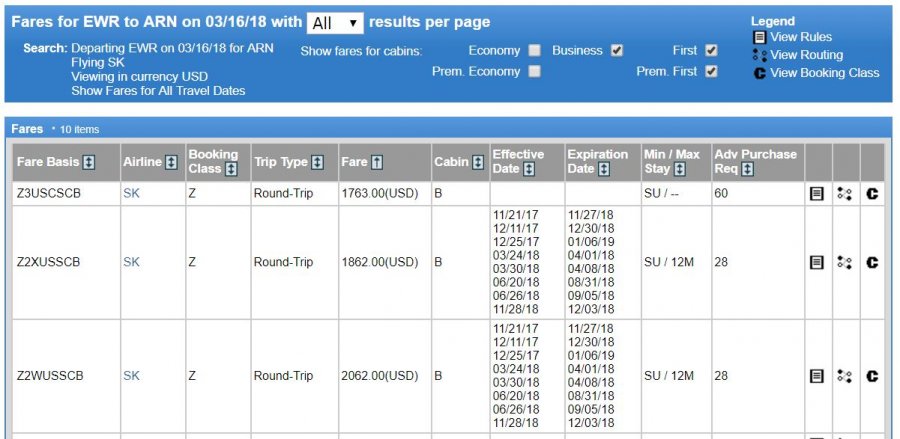Screen dimensions: 900x439
Task: Sort by Adv Purchase Req column
Action: [x=748, y=169]
